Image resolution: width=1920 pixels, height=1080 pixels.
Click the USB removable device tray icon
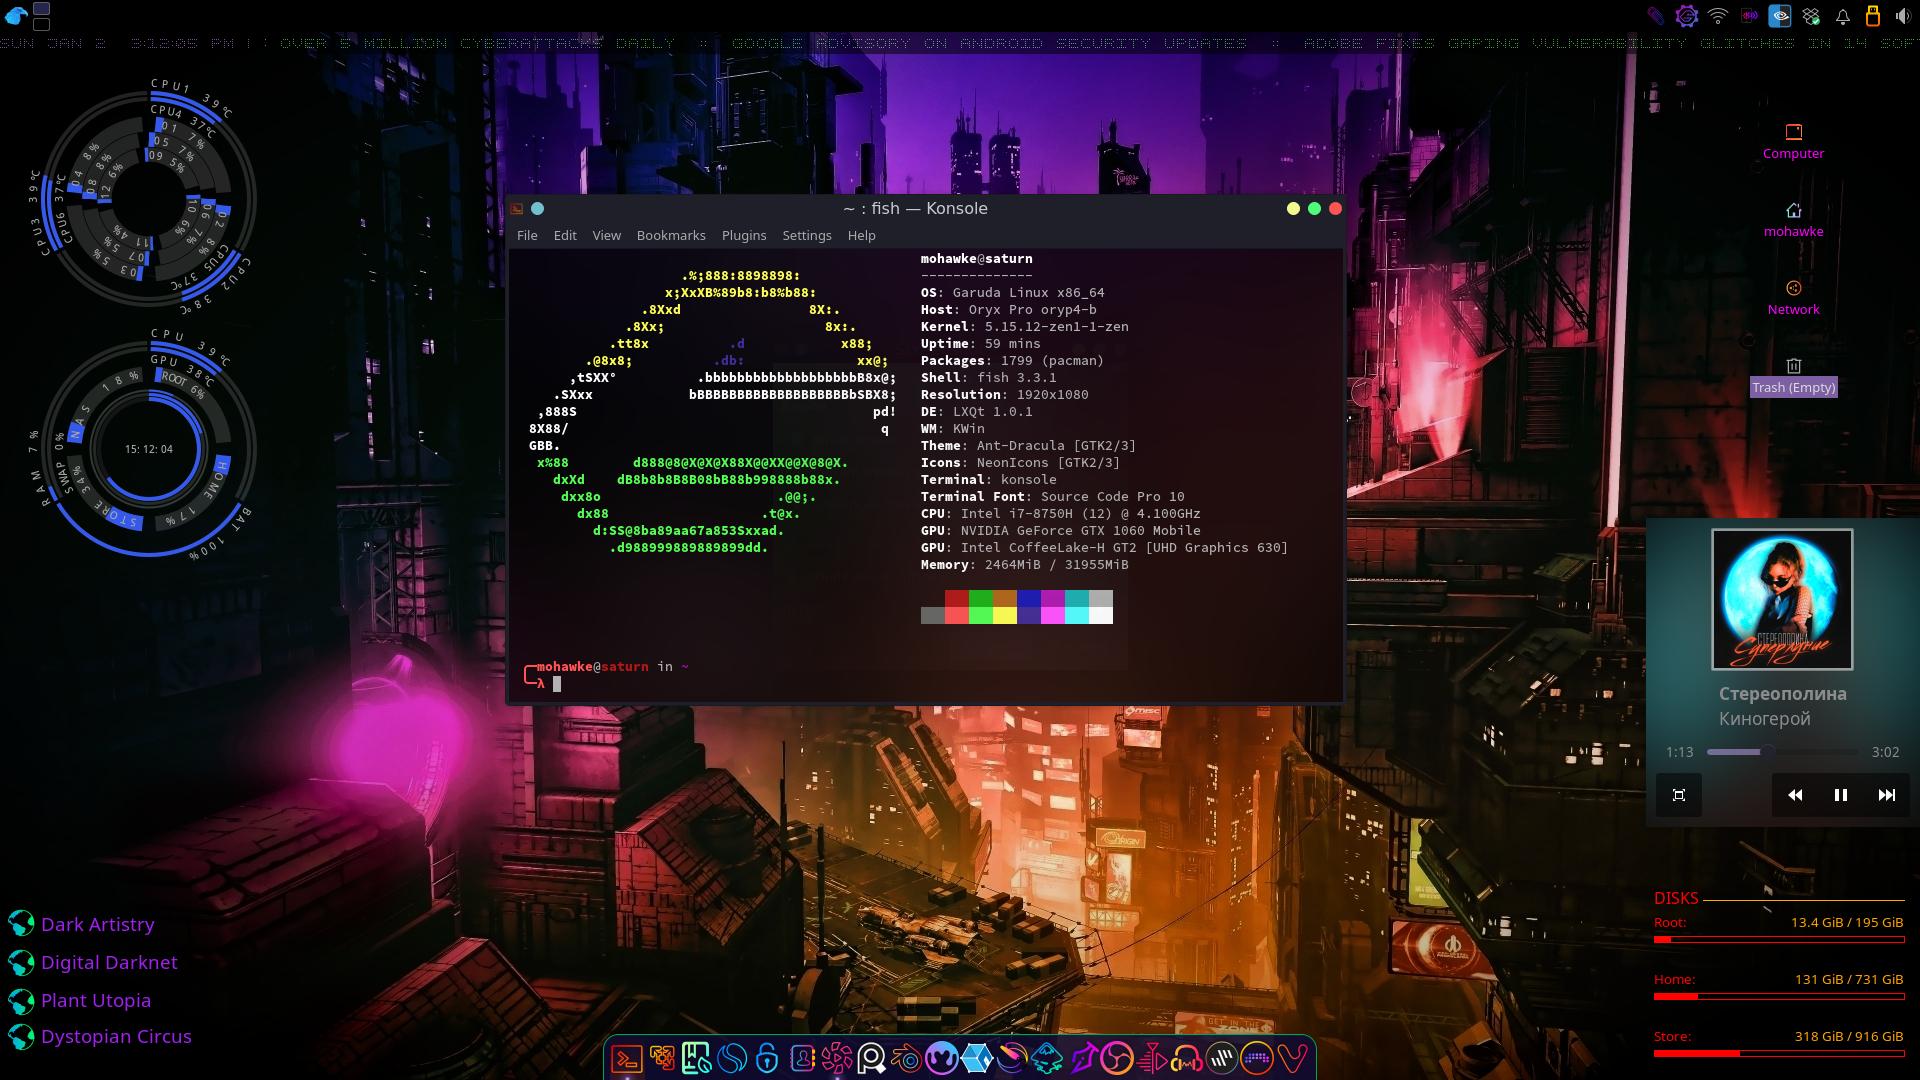[1873, 16]
